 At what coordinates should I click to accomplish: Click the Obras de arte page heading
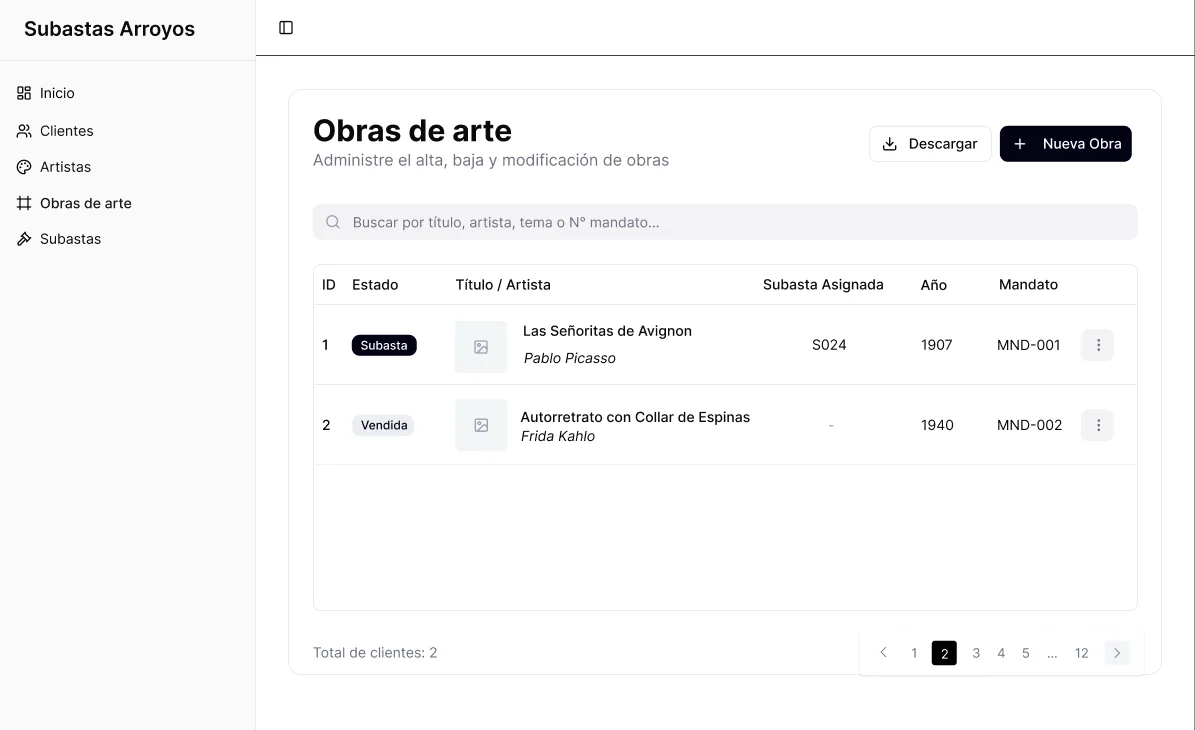[412, 131]
